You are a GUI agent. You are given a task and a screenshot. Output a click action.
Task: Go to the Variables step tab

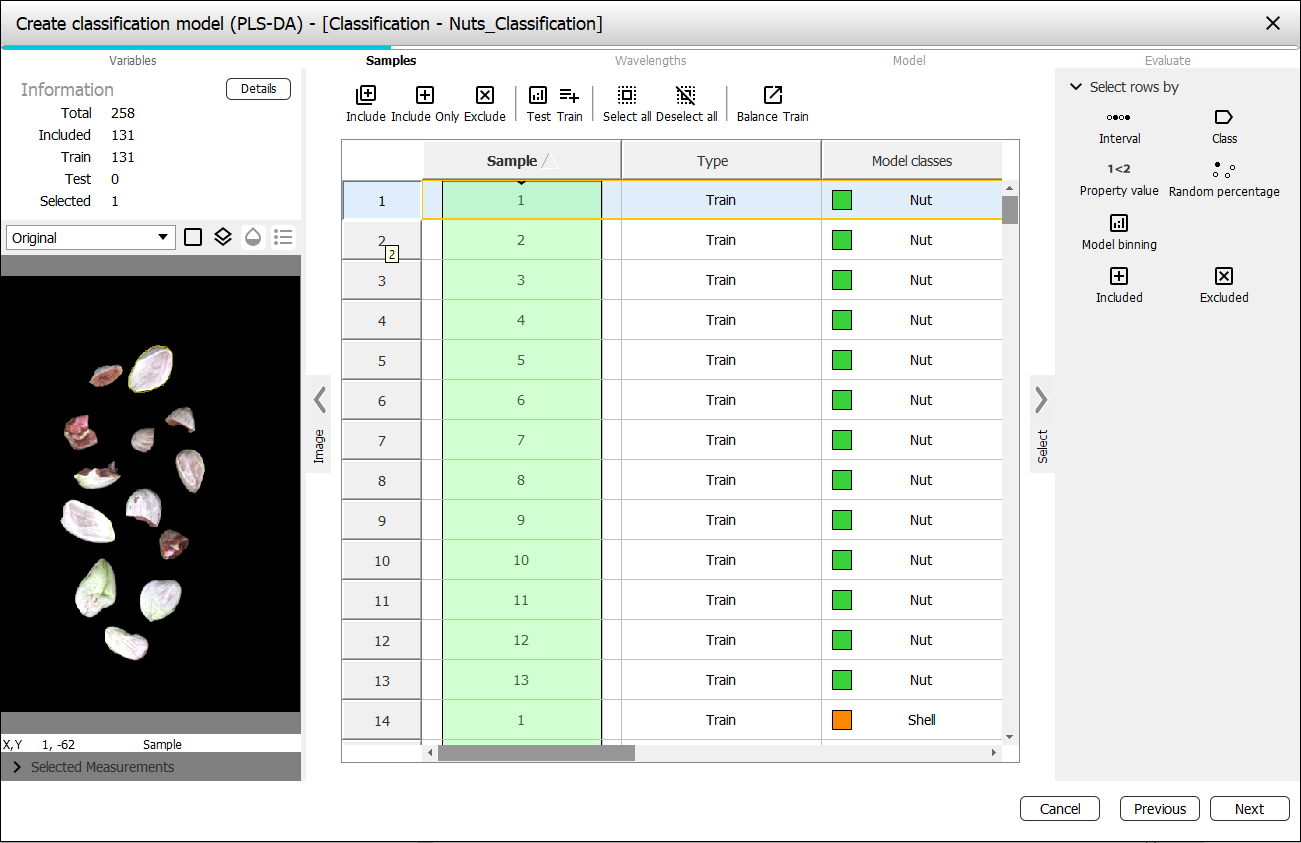[133, 61]
